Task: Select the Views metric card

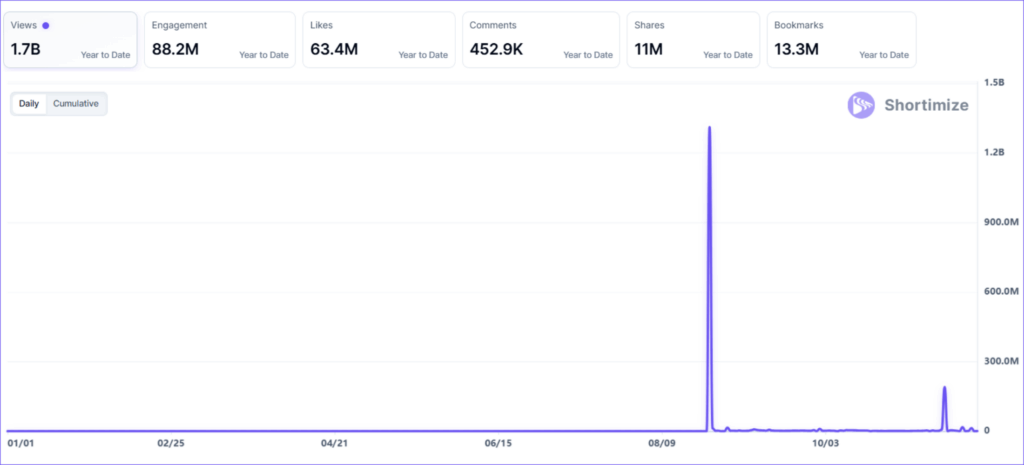Action: tap(70, 40)
